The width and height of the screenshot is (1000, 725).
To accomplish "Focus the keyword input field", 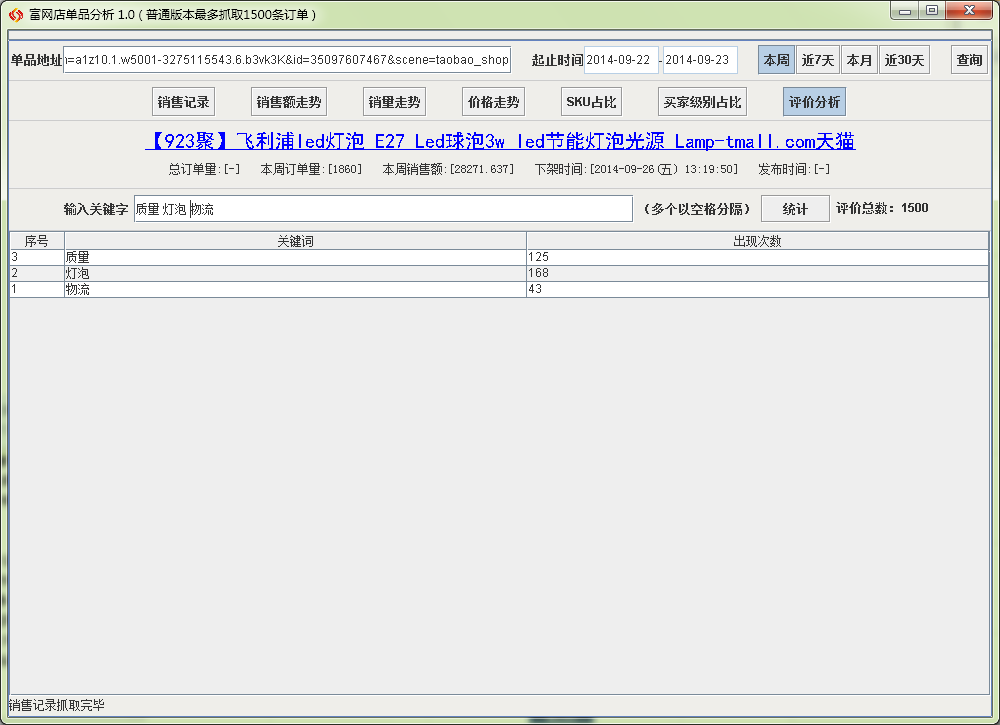I will (x=383, y=209).
